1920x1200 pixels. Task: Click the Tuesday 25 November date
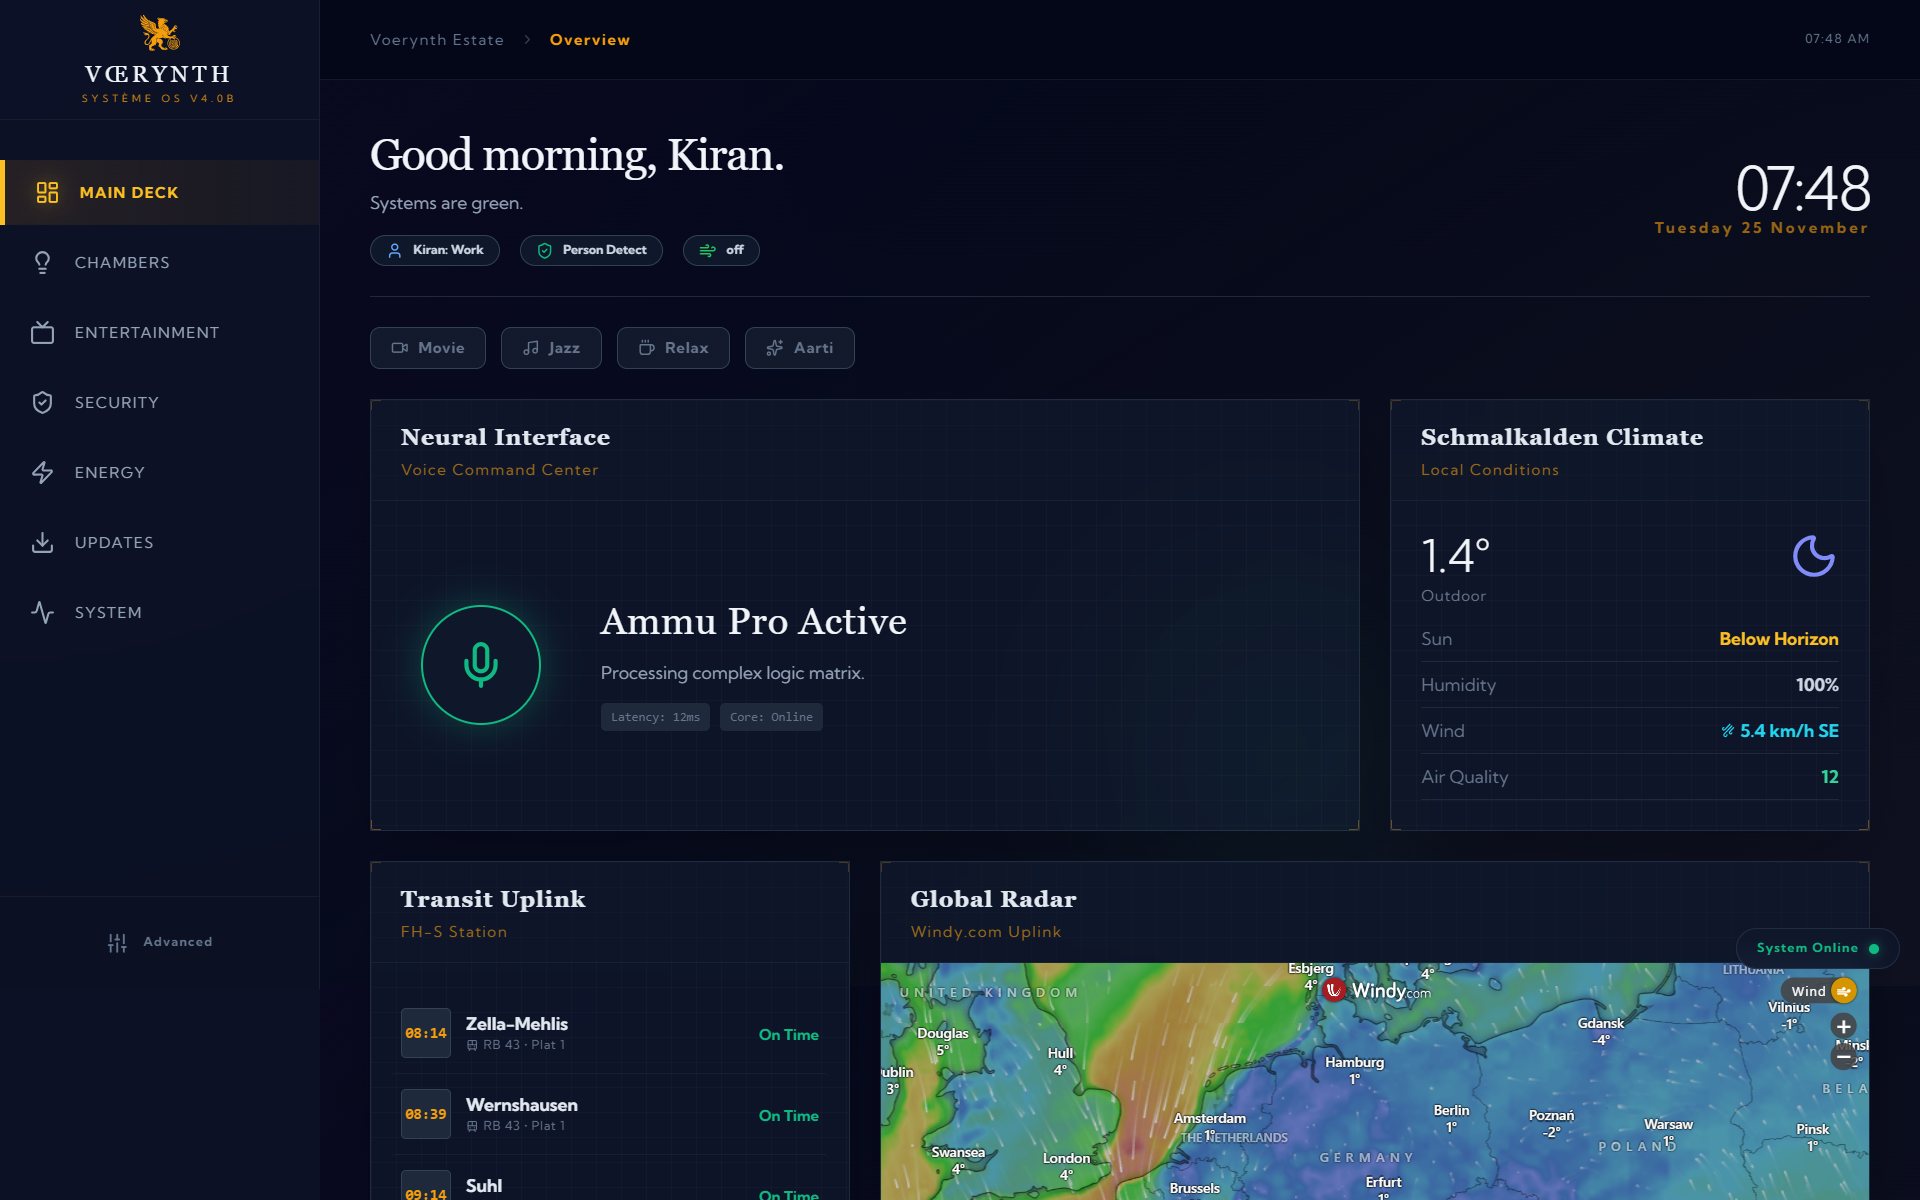pos(1761,228)
